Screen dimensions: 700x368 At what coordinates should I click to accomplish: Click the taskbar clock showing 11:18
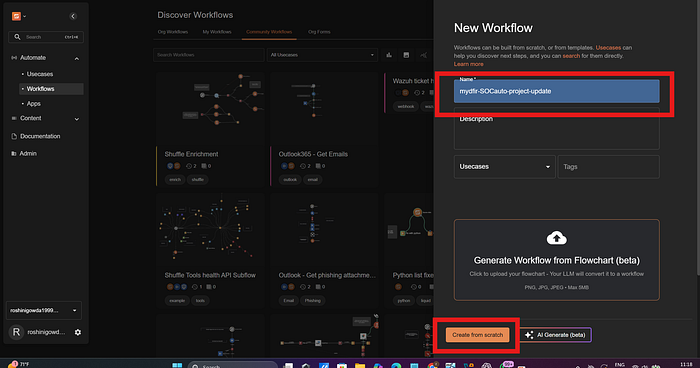click(x=687, y=365)
